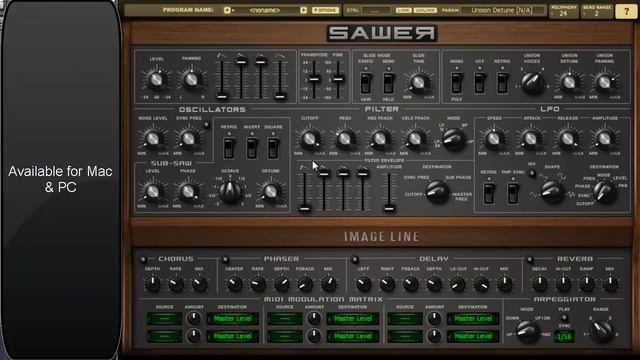The image size is (640, 360).
Task: Open the arpeggiator Sync 1/16 display
Action: point(564,337)
